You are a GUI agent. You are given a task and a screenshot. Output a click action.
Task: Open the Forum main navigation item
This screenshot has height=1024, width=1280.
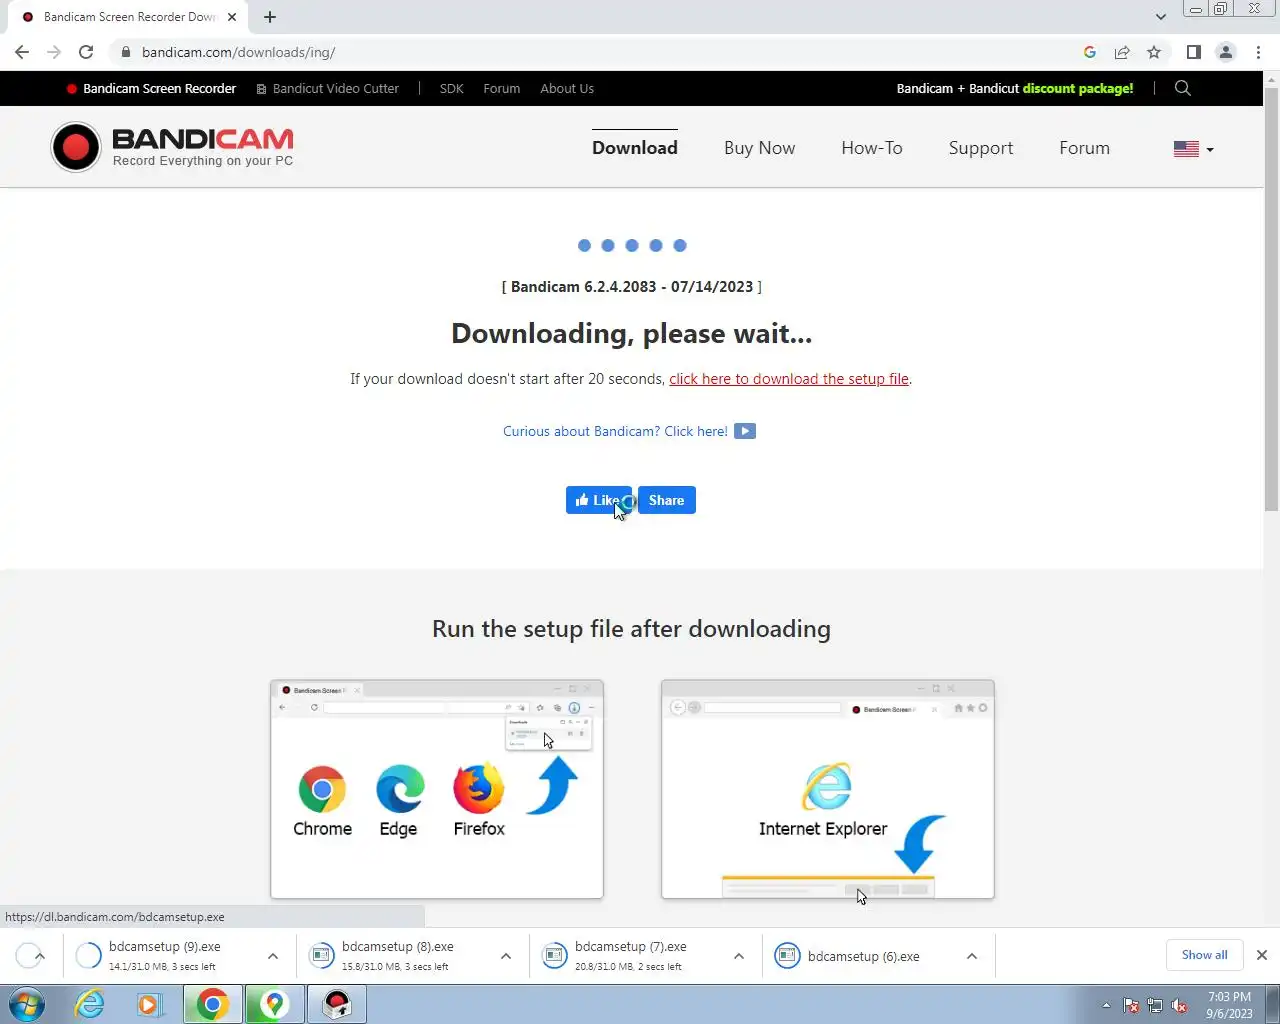pos(1085,148)
